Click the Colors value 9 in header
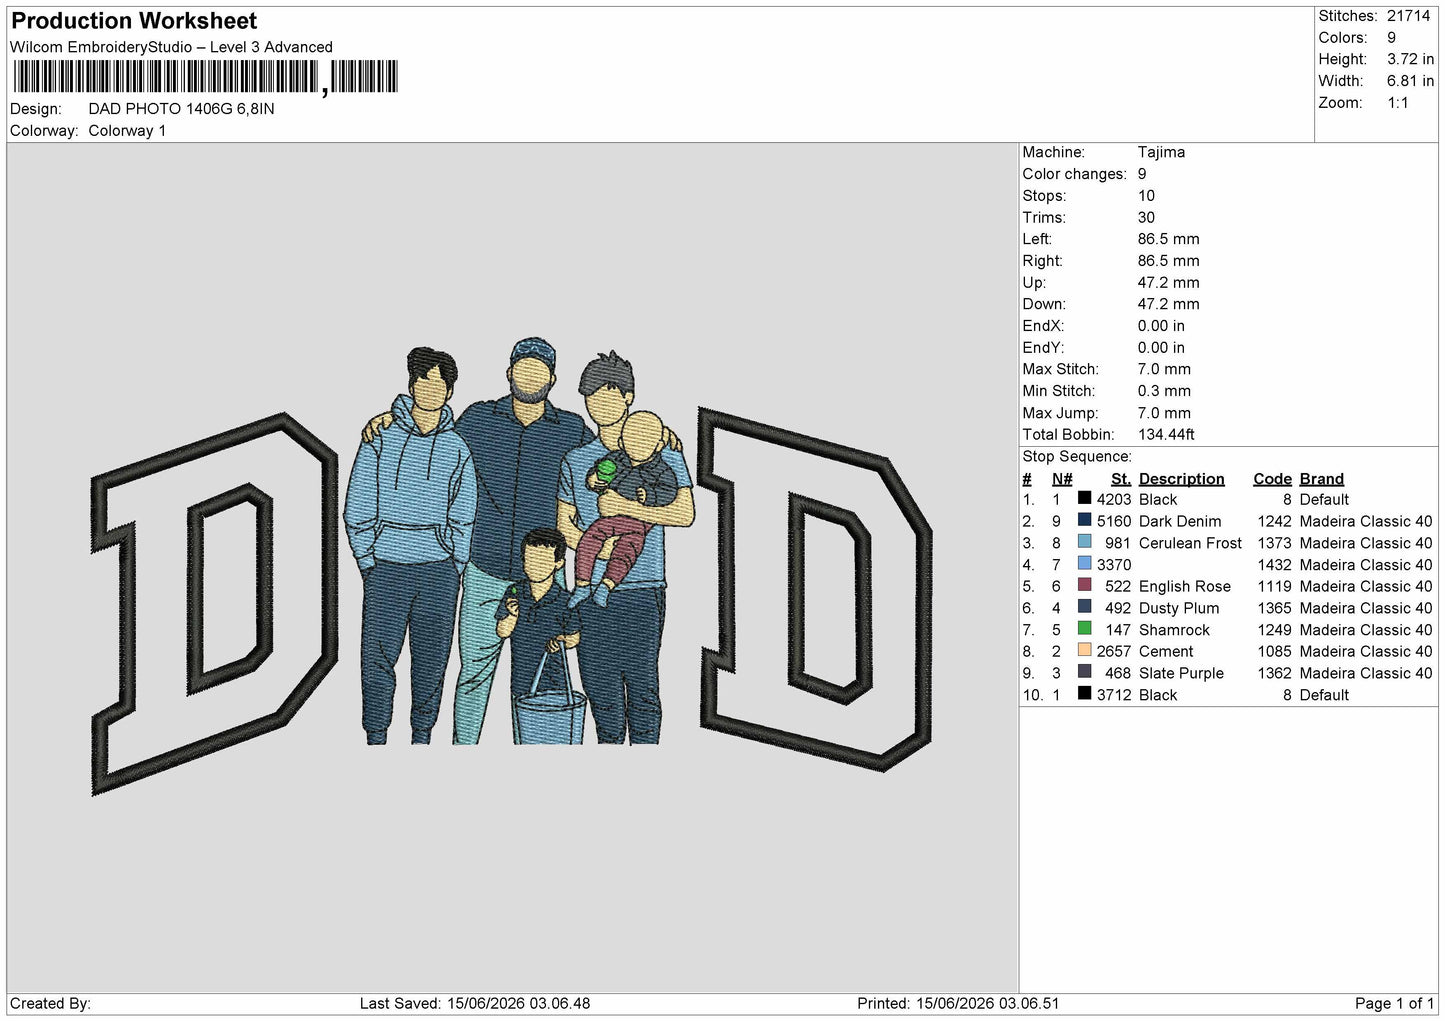Image resolution: width=1445 pixels, height=1021 pixels. [x=1391, y=38]
